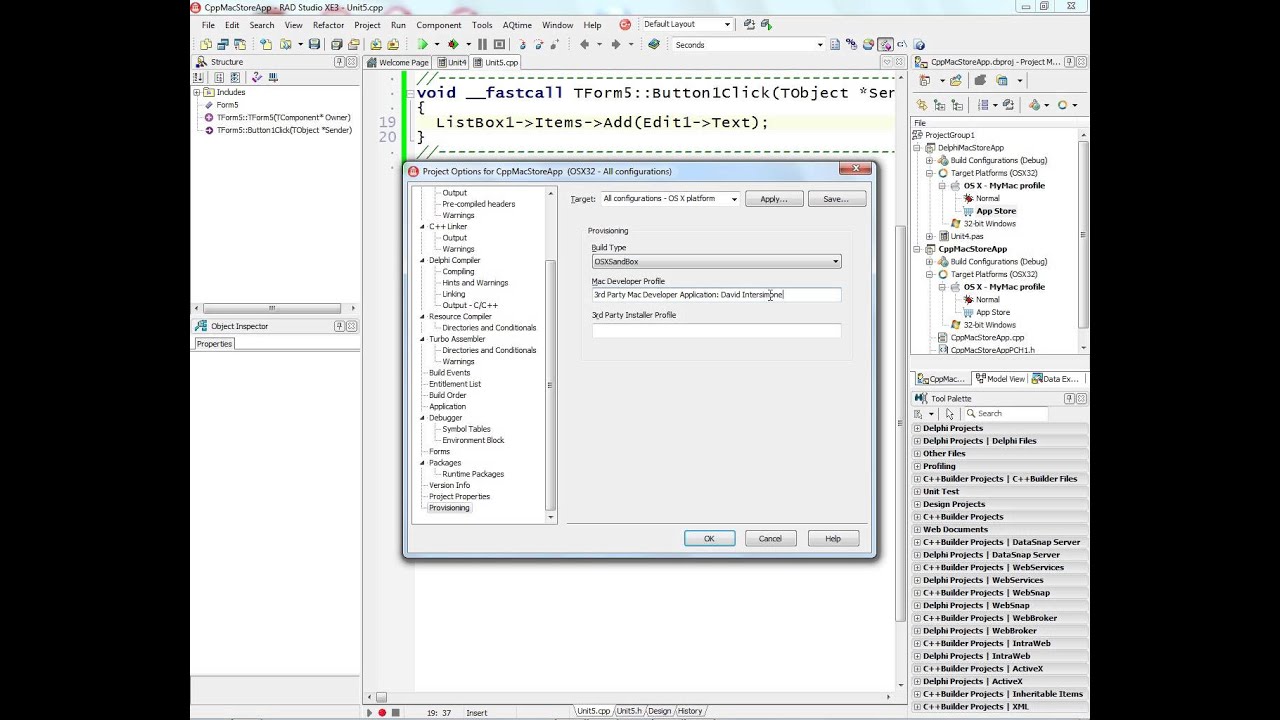Expand the Includes node in the Structure tree

click(x=198, y=92)
